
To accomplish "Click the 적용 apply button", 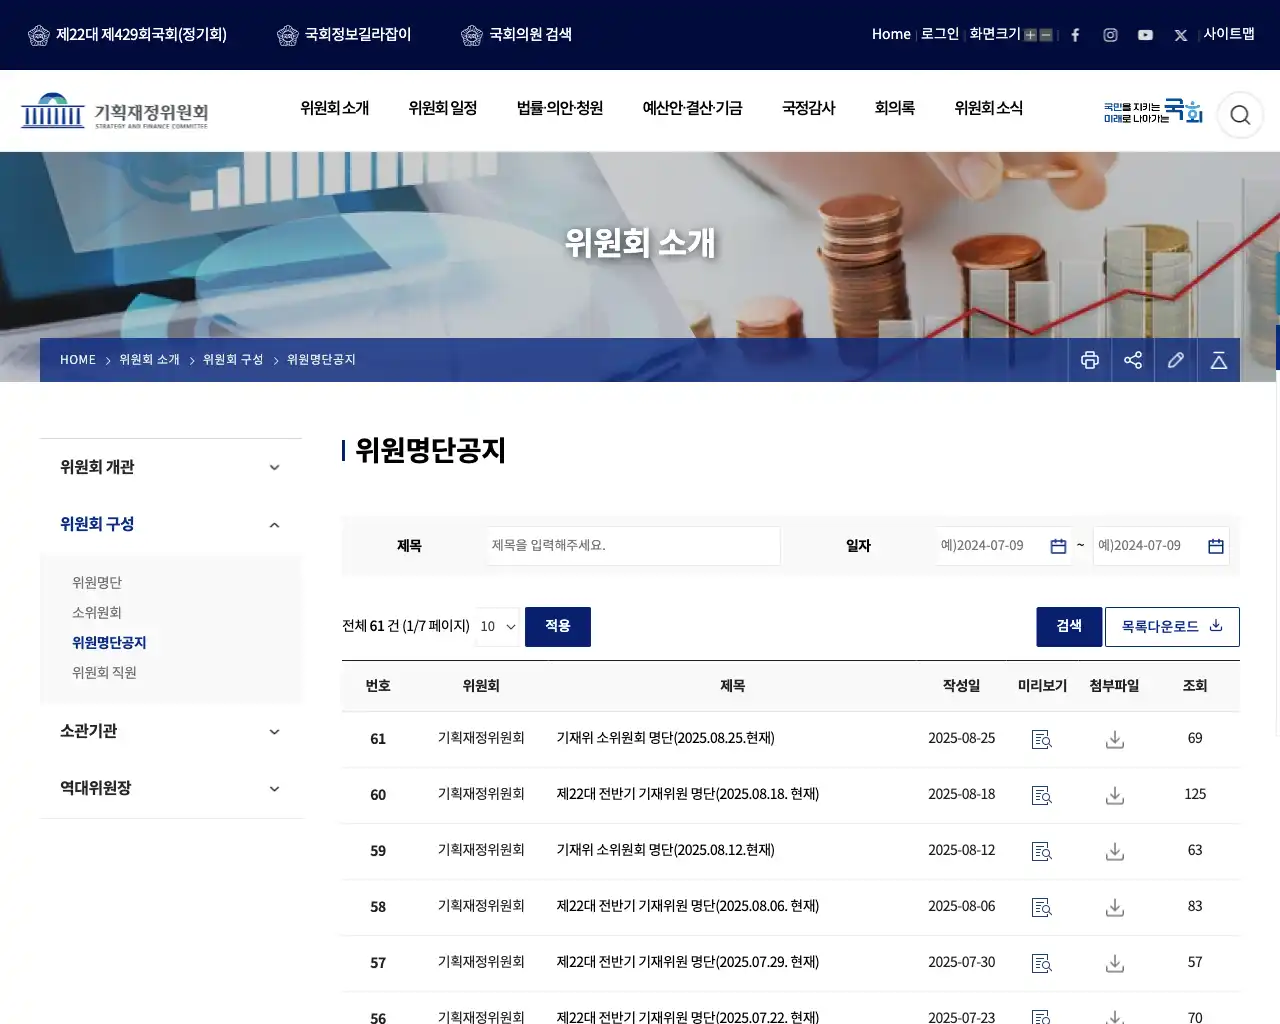I will tap(558, 627).
